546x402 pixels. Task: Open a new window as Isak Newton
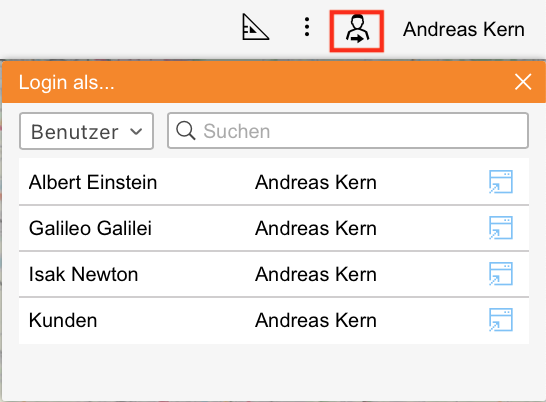[501, 274]
